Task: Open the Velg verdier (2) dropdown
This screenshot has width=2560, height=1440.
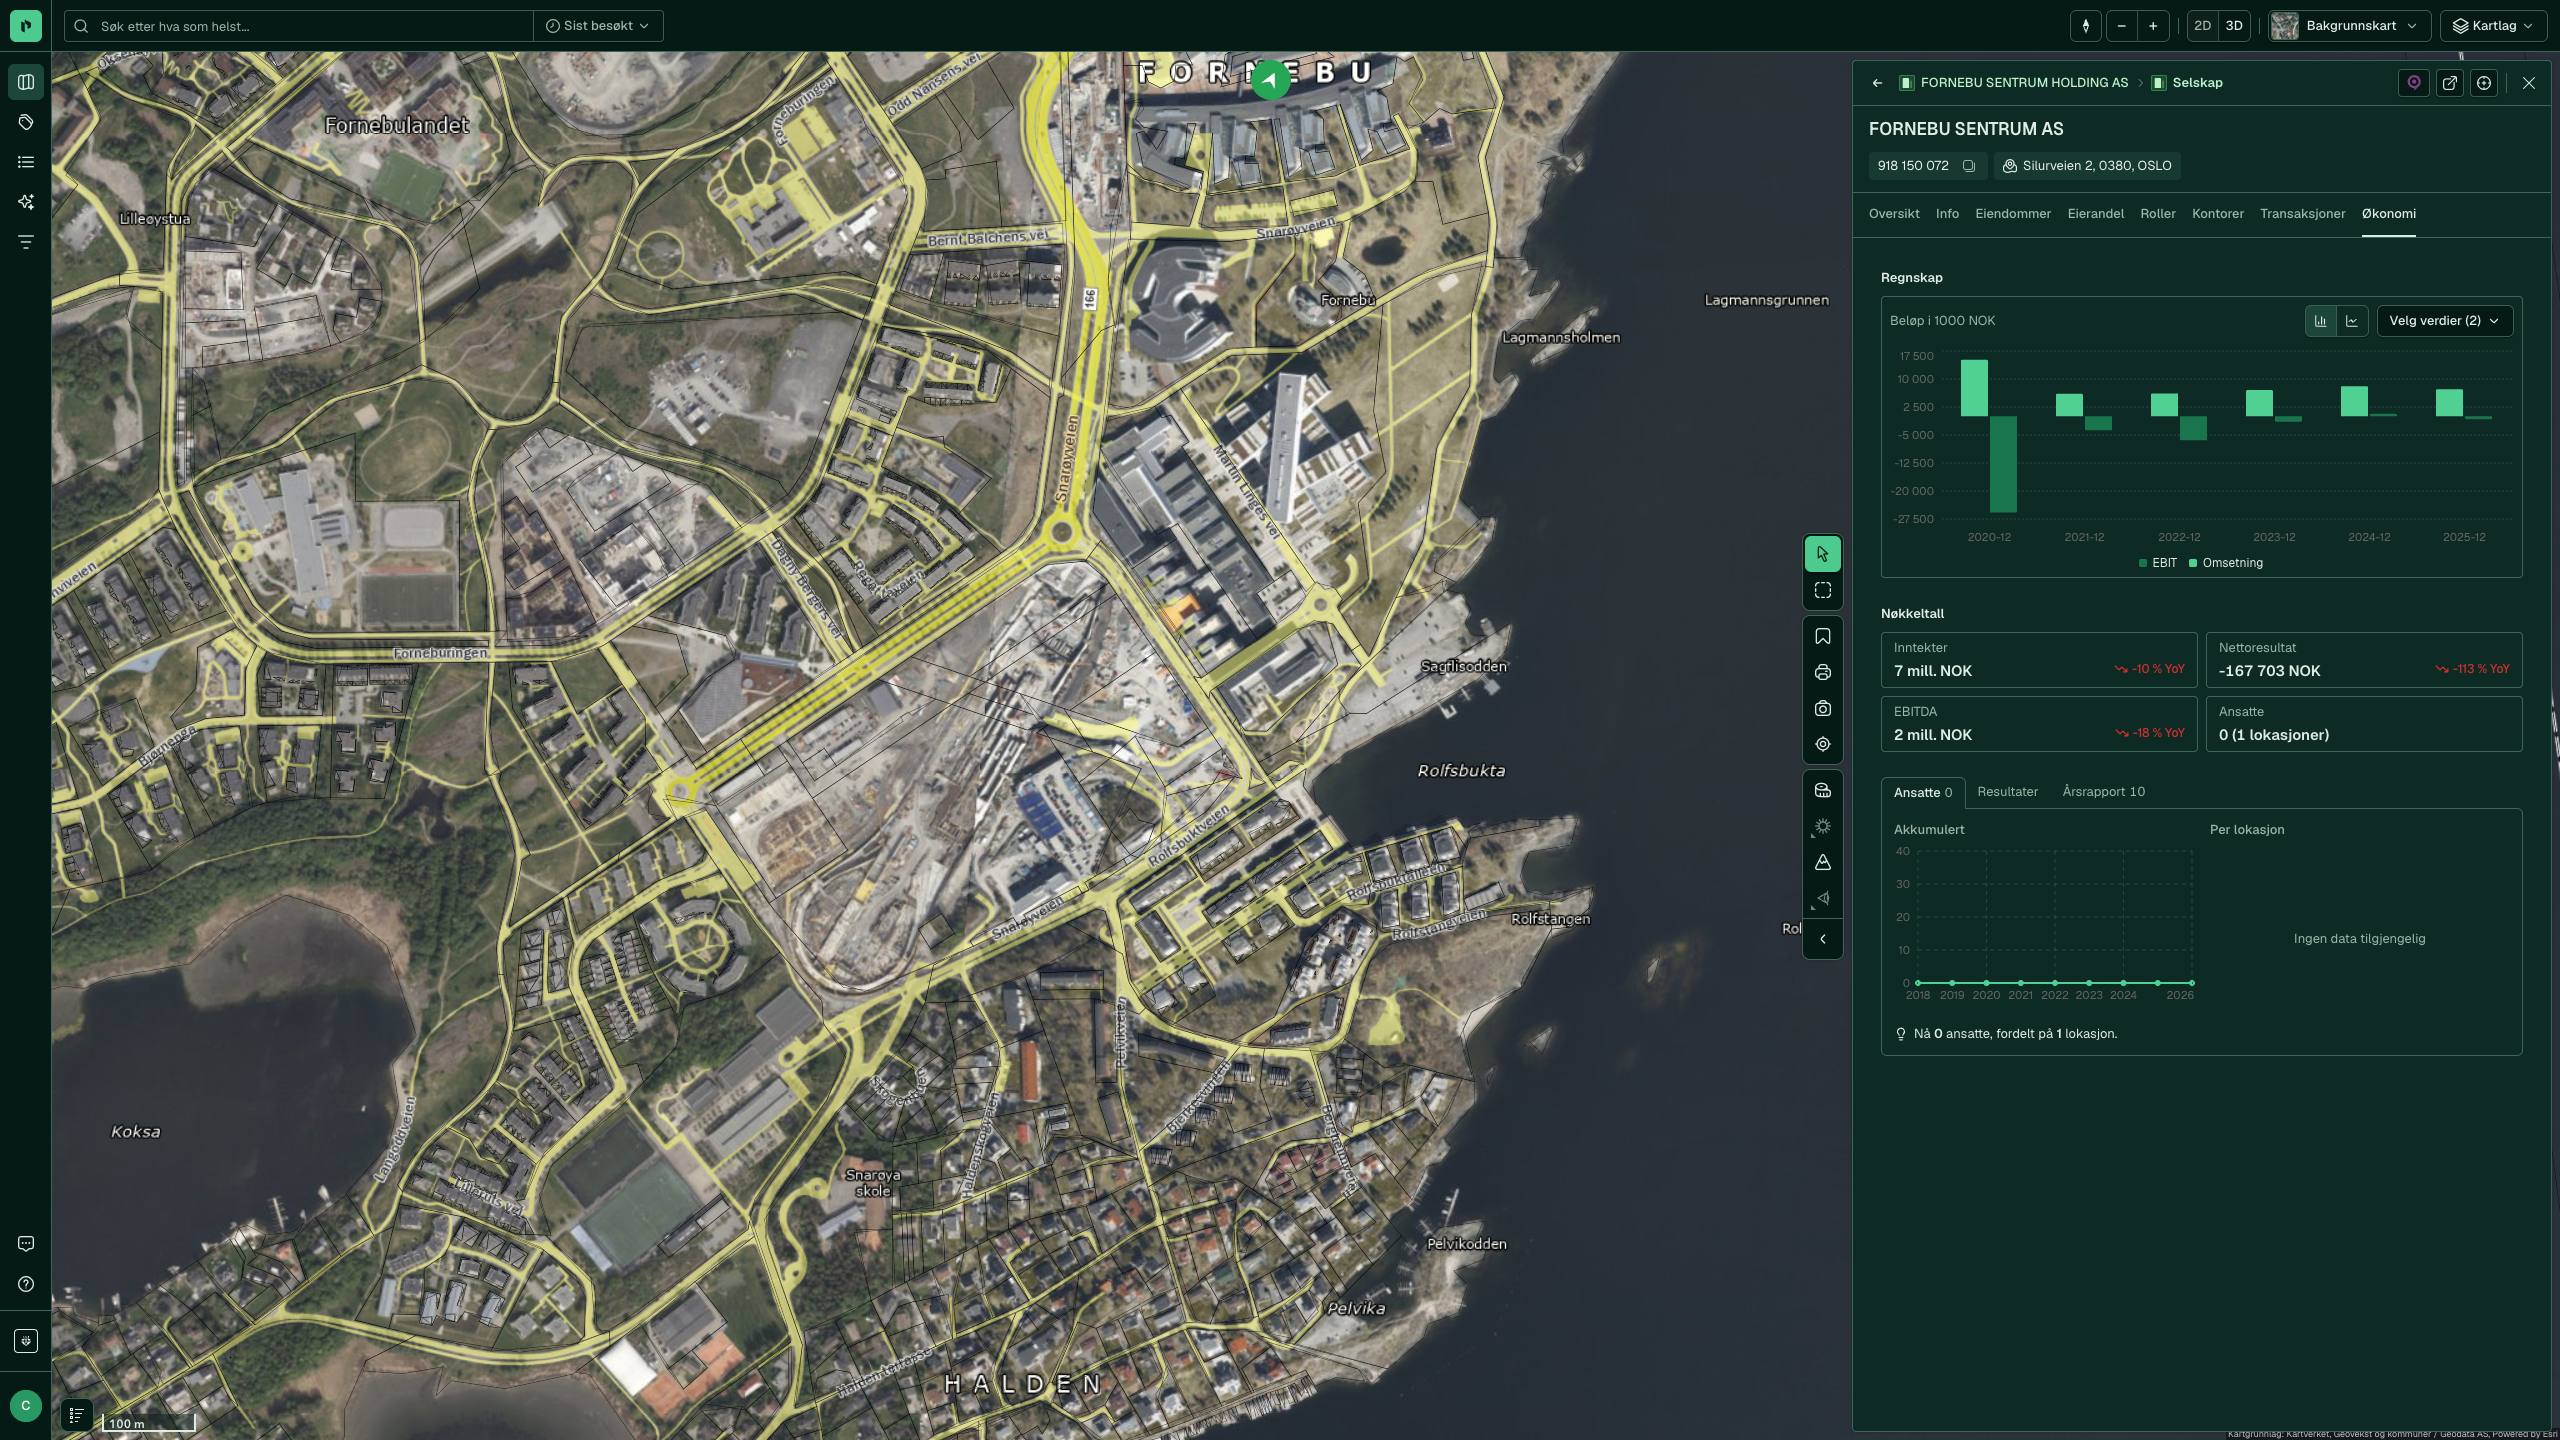Action: click(x=2444, y=321)
